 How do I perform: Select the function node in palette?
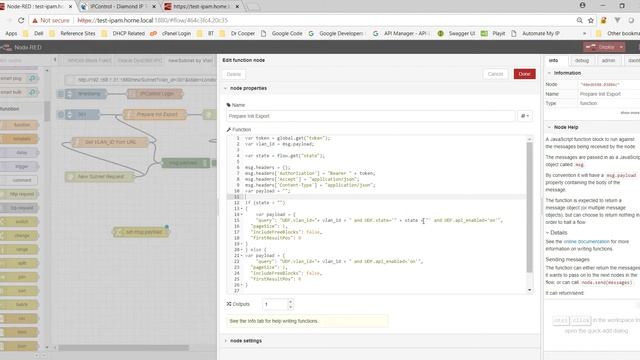coord(20,125)
